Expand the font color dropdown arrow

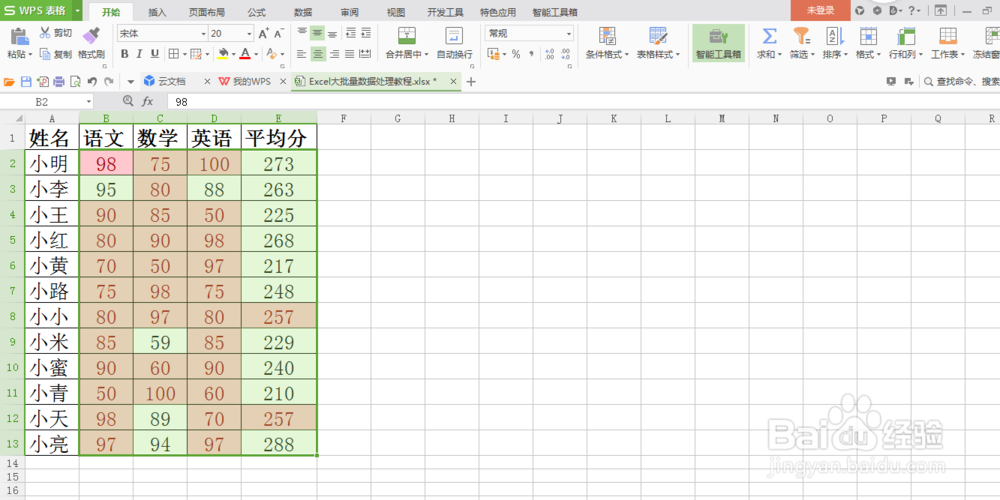pos(256,54)
